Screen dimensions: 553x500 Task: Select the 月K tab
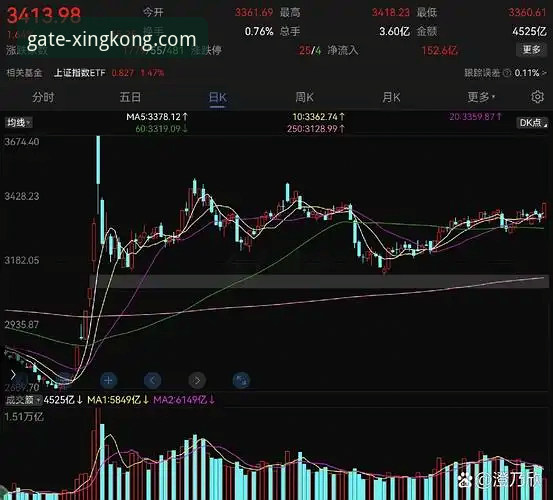coord(391,97)
